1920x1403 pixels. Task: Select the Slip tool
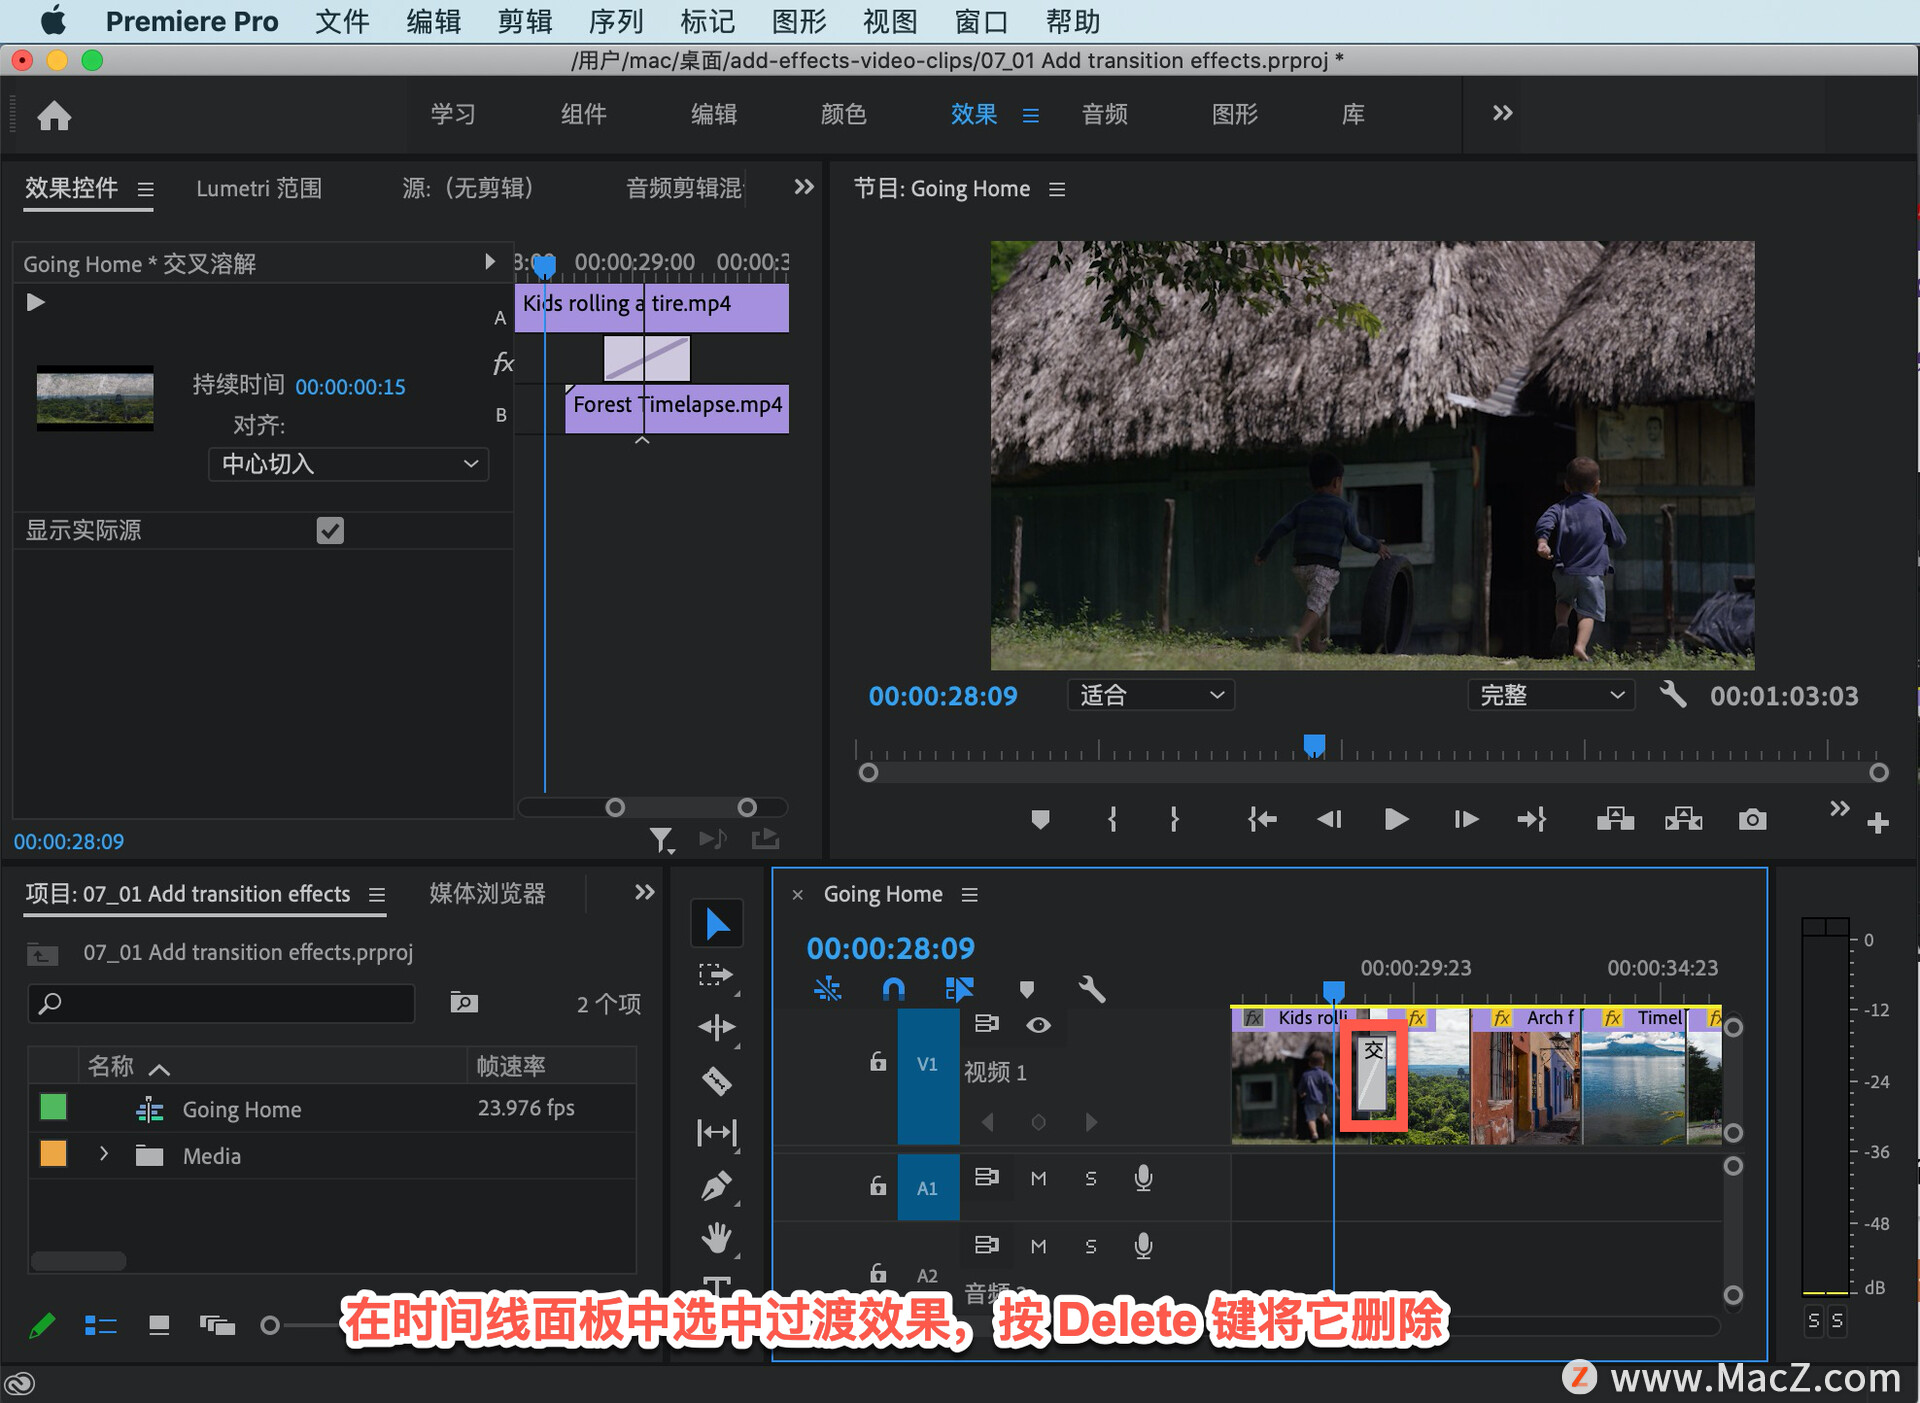(717, 1132)
